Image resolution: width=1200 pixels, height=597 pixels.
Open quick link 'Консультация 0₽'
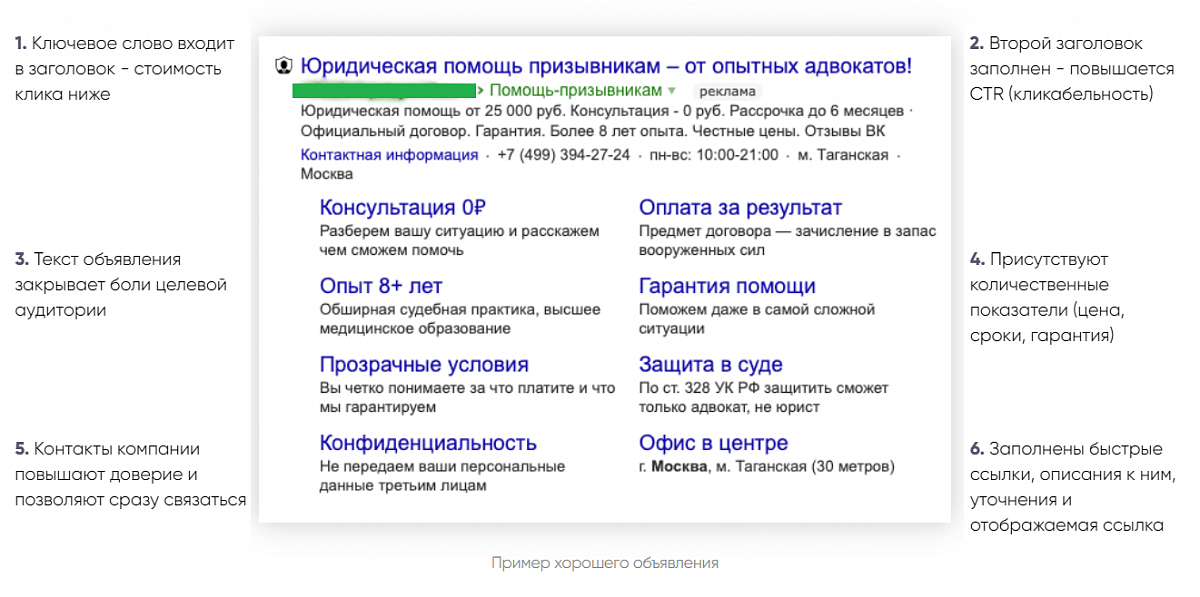(402, 208)
